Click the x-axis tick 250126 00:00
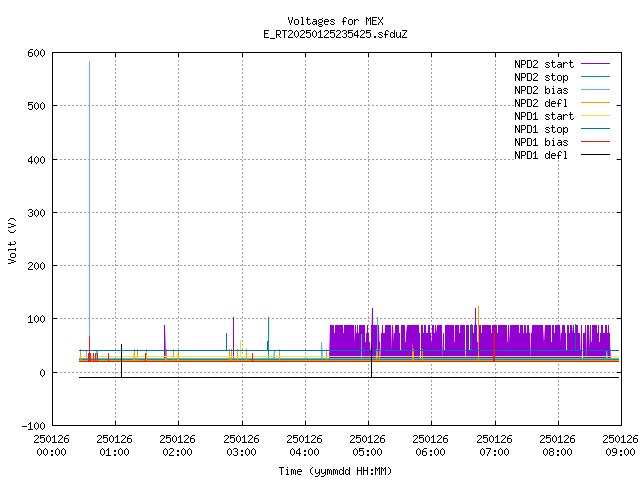Viewport: 640px width, 480px height. pos(51,446)
